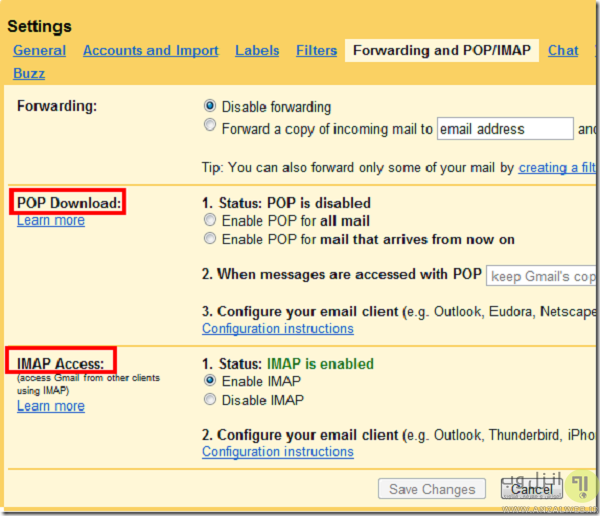The image size is (600, 516).
Task: Open the keep Gmail's copy dropdown
Action: (542, 275)
